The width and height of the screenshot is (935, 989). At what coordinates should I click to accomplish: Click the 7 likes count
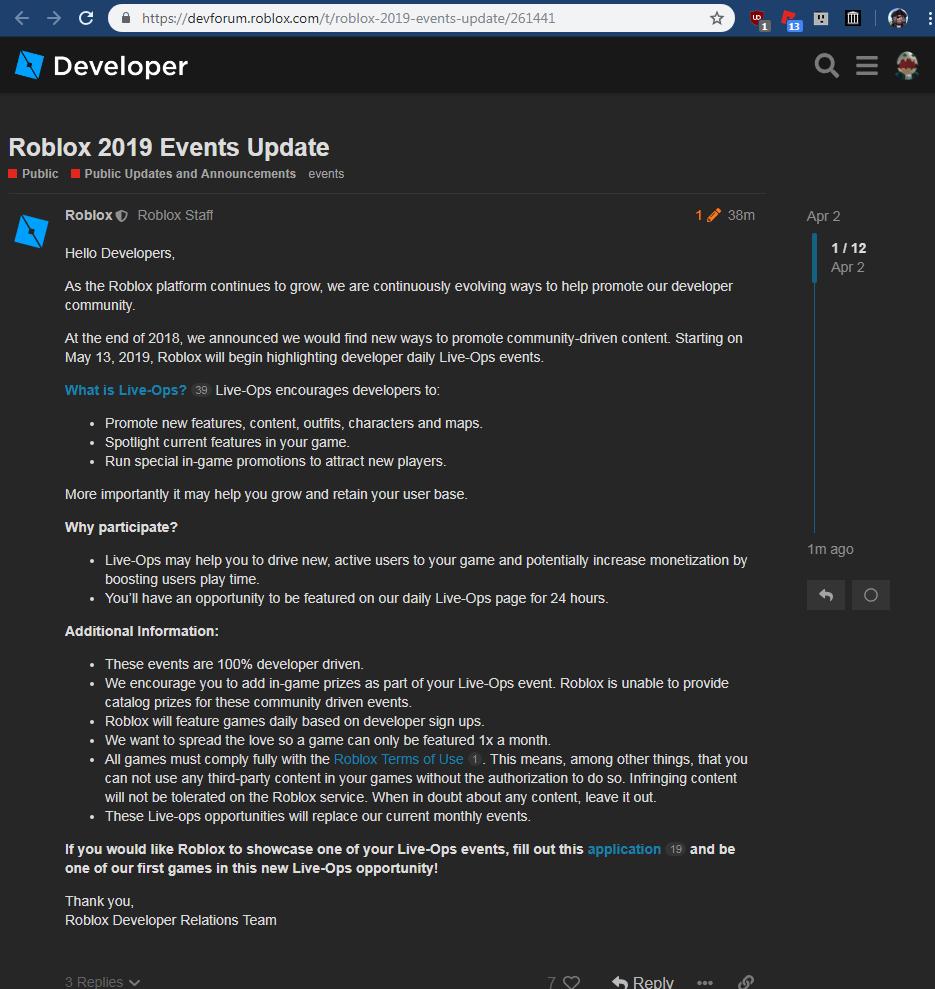point(551,982)
